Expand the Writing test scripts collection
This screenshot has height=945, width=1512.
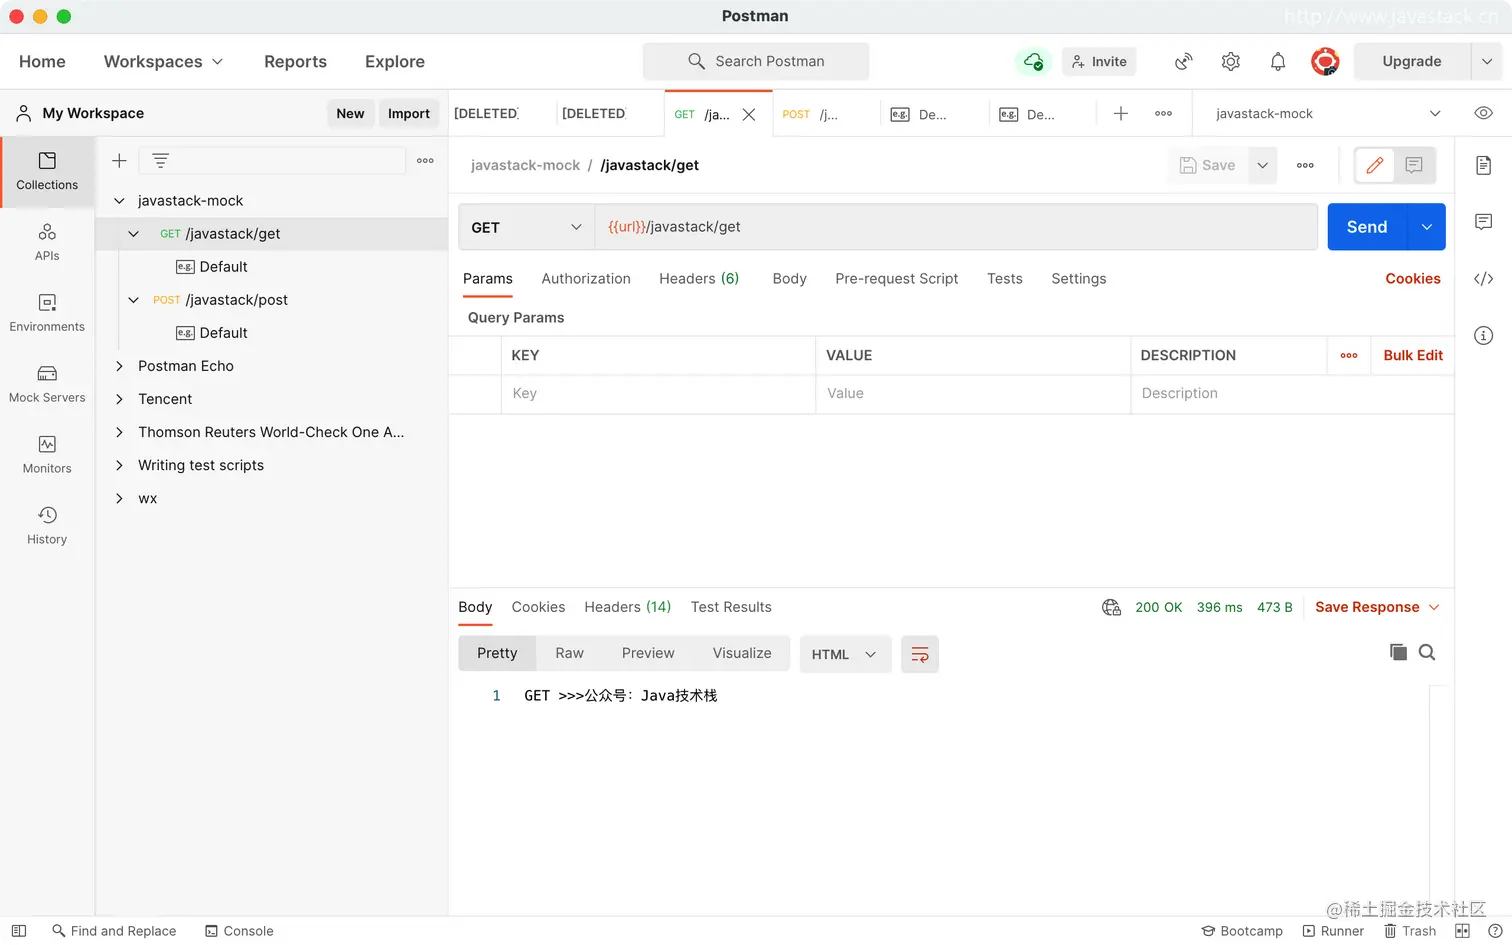click(119, 465)
